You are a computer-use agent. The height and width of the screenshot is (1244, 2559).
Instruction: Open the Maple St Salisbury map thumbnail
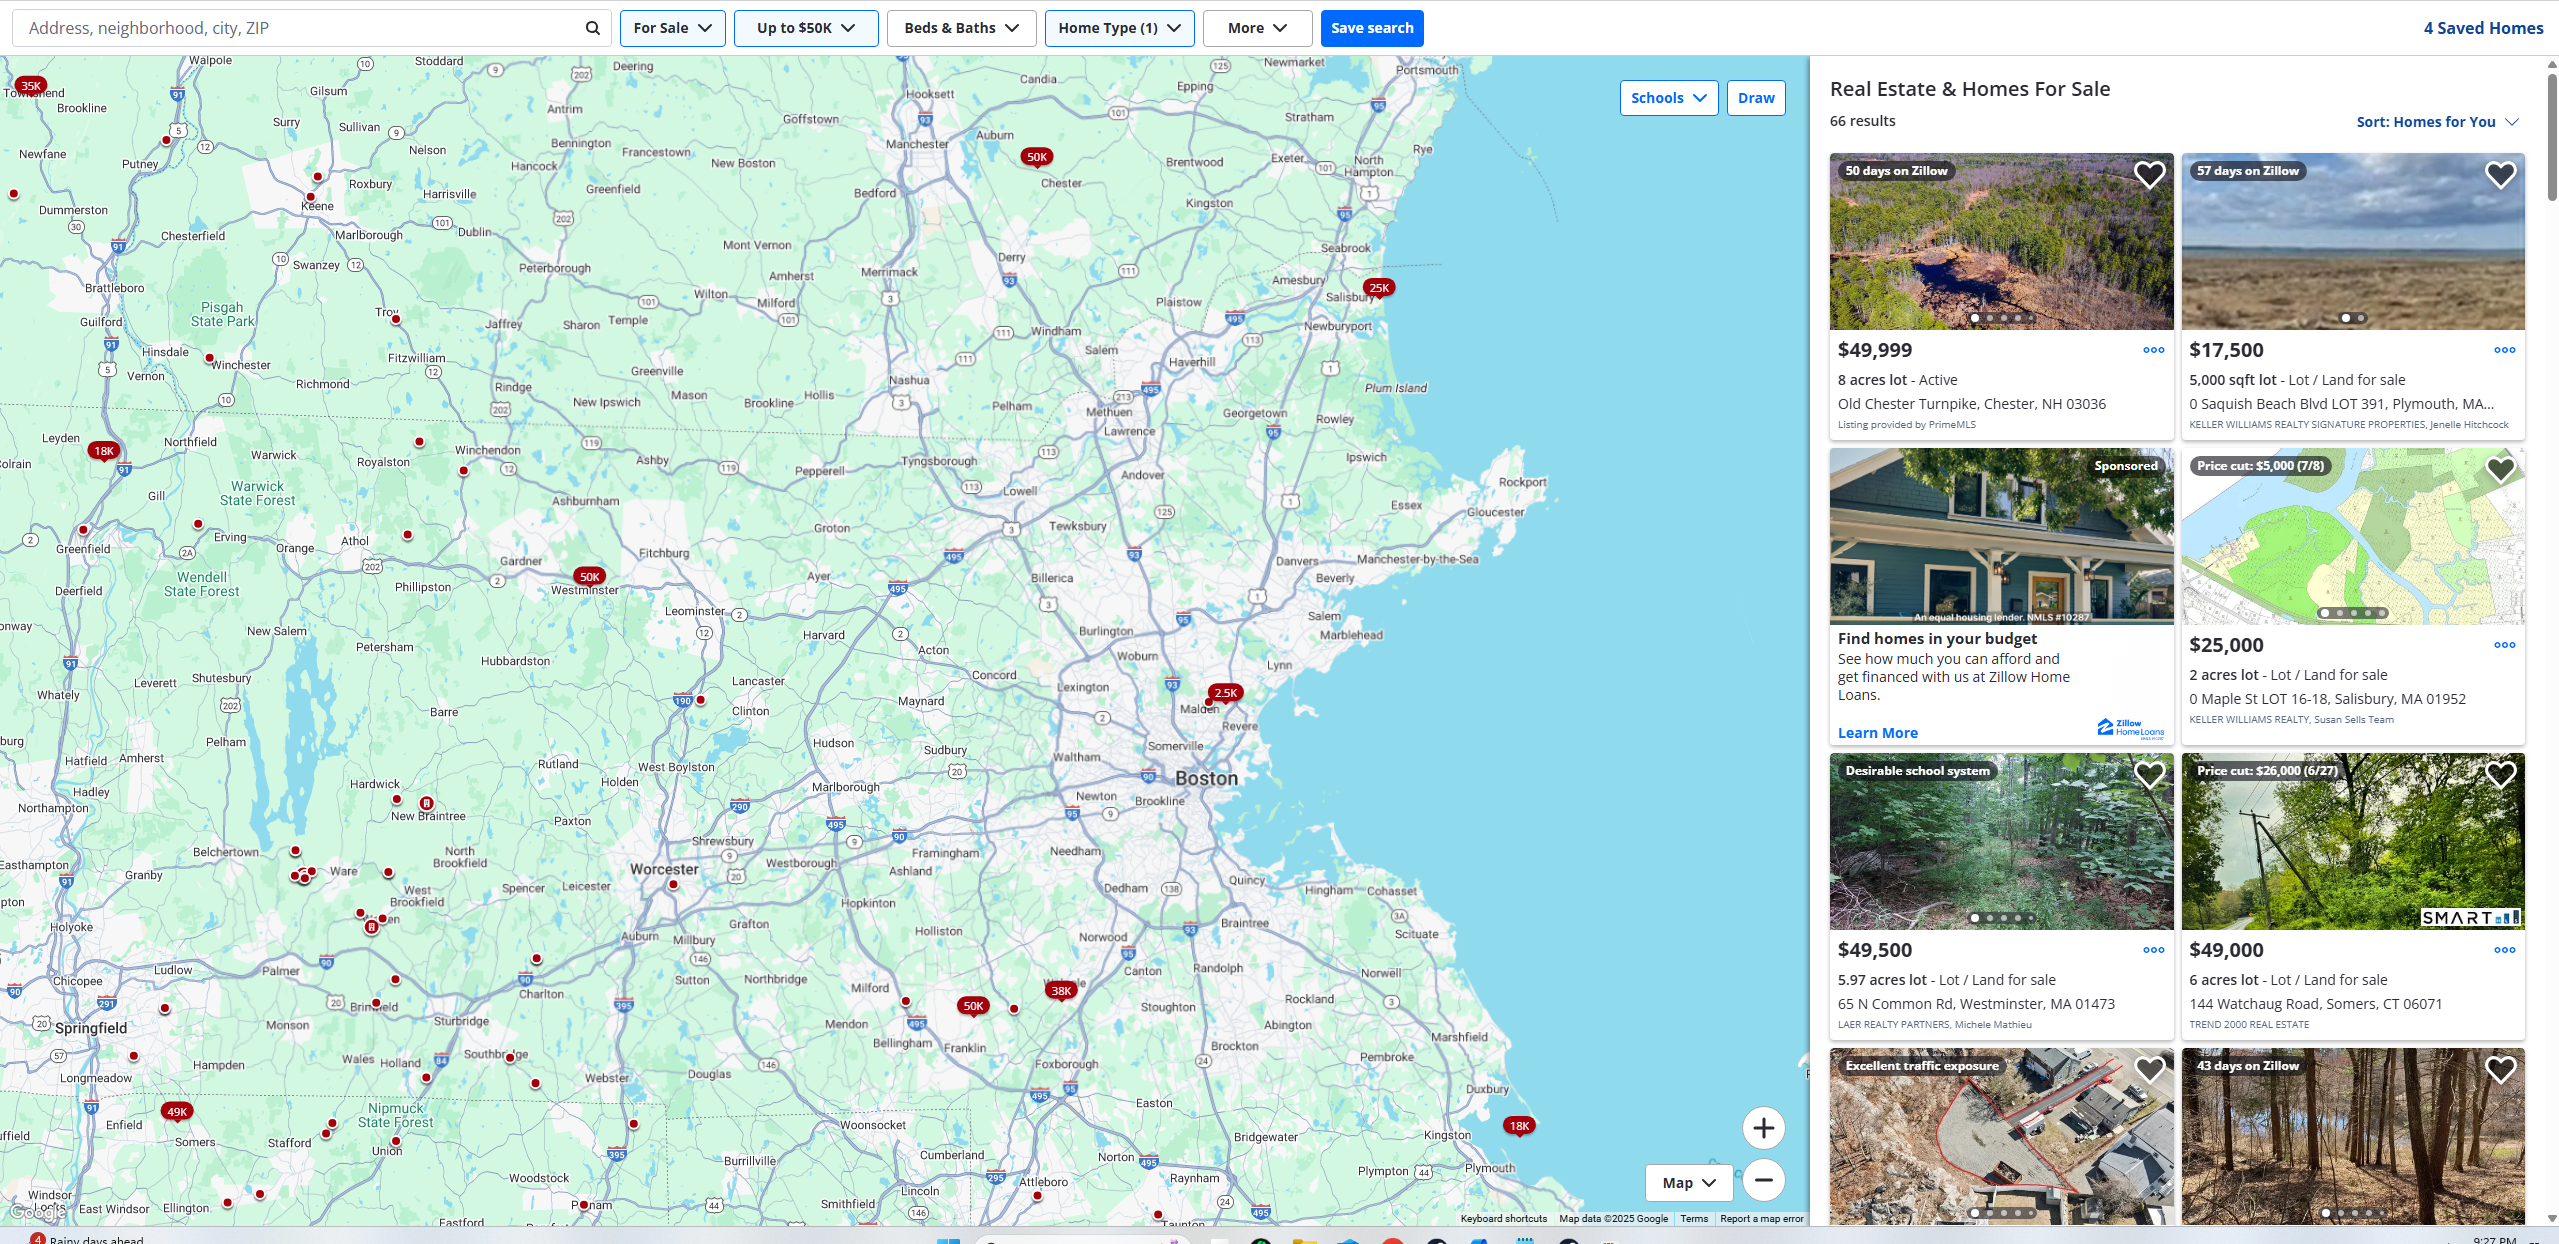coord(2353,536)
